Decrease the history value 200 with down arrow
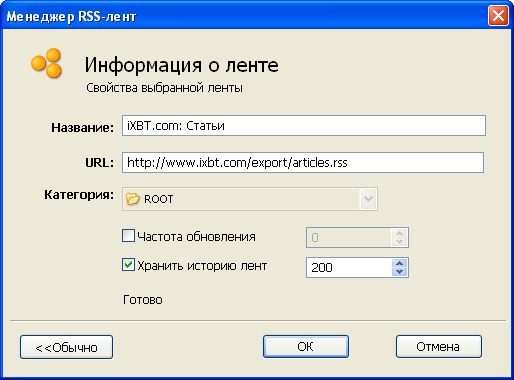Screen dimensions: 514x380 (x=400, y=272)
